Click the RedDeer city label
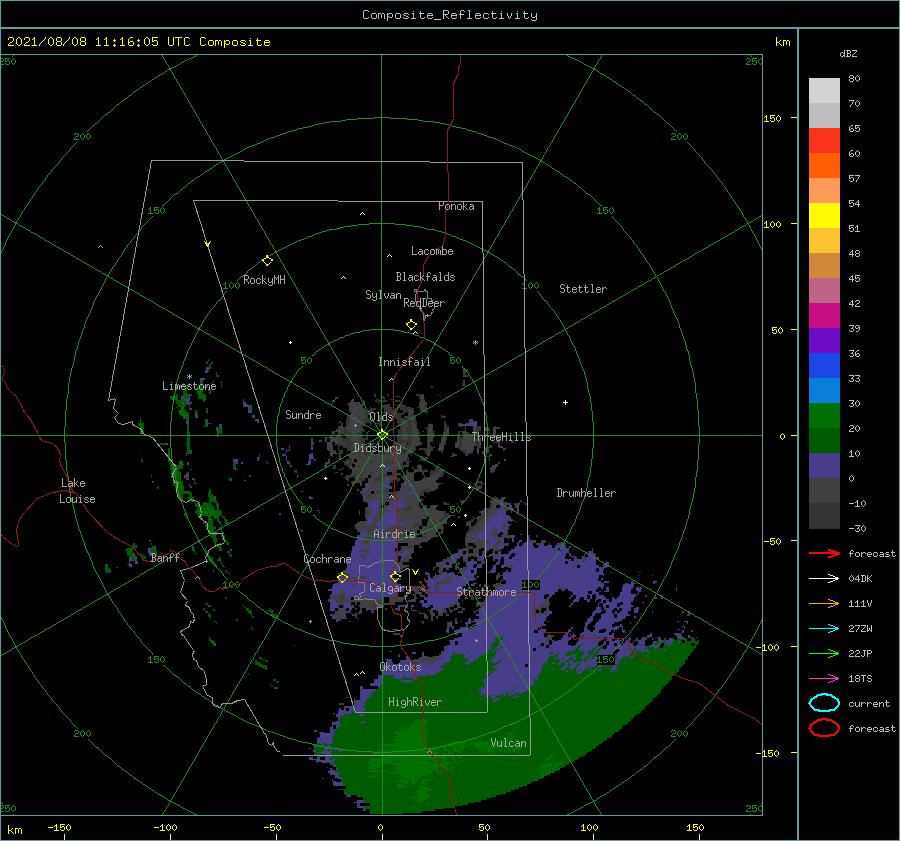This screenshot has width=900, height=841. coord(424,303)
